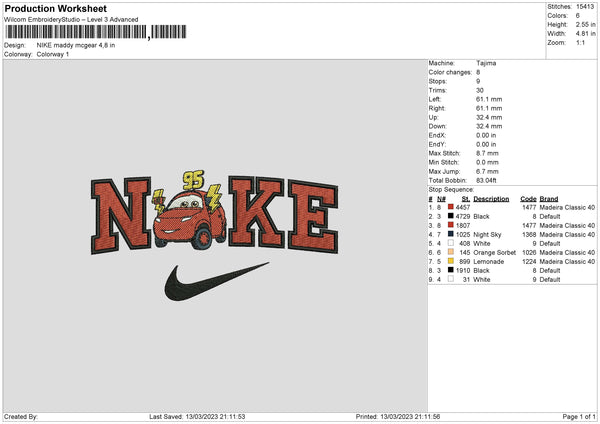This screenshot has width=600, height=424.
Task: Click the black swatch beside stitch count 1910
Action: [451, 270]
